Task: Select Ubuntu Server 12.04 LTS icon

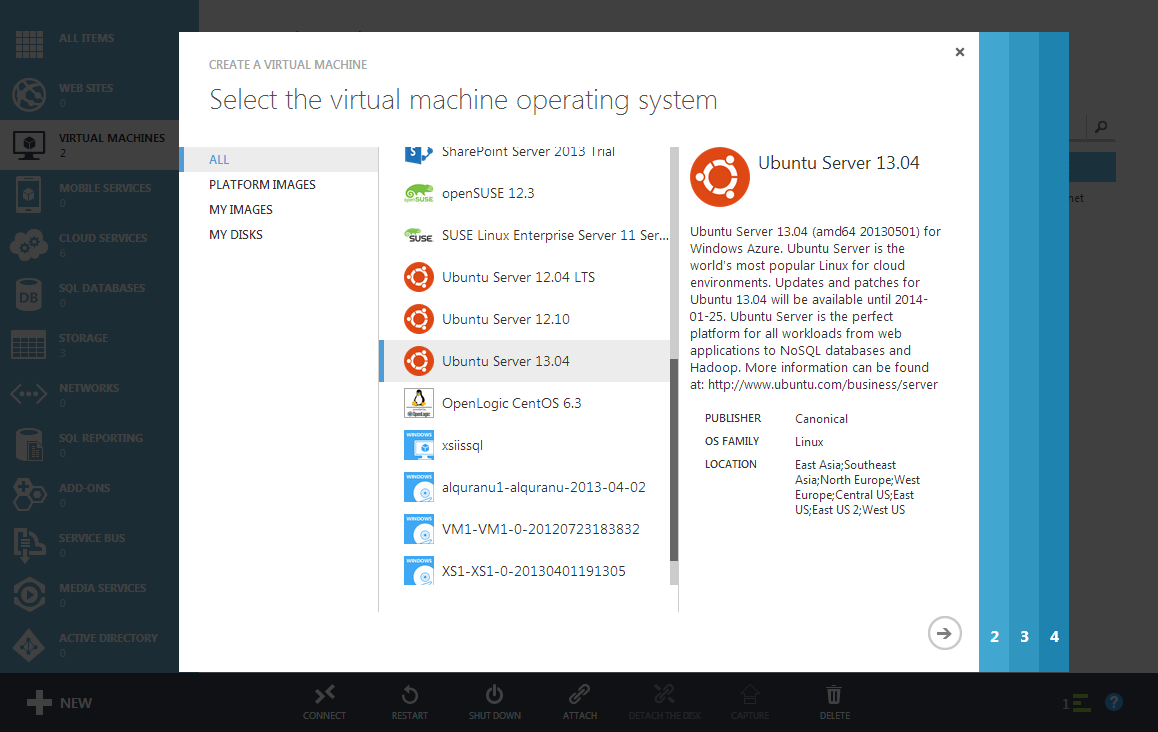Action: click(x=418, y=277)
